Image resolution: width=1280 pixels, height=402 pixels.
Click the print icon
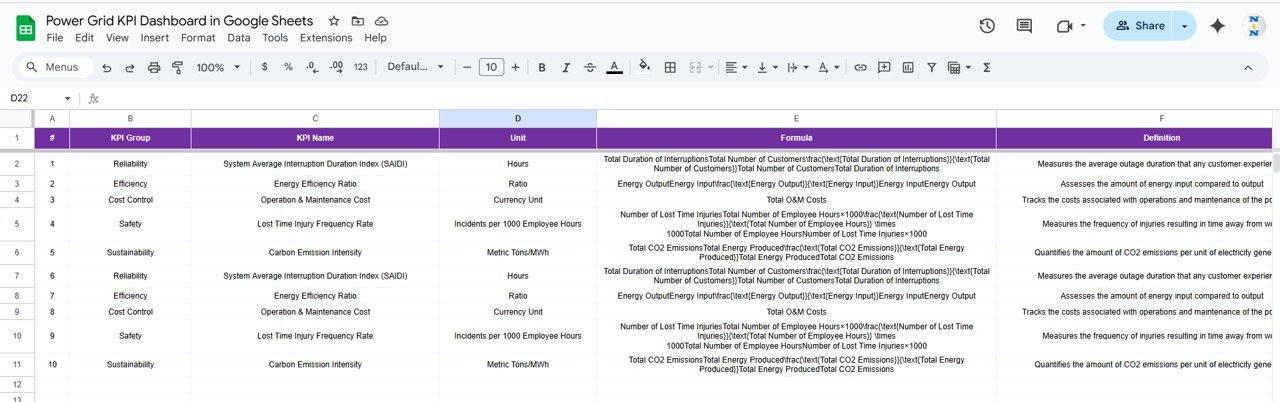pyautogui.click(x=154, y=67)
